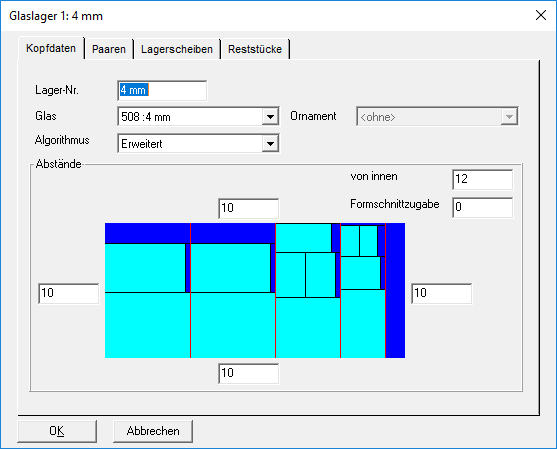The image size is (557, 449).
Task: Focus the von innen field
Action: (x=482, y=179)
